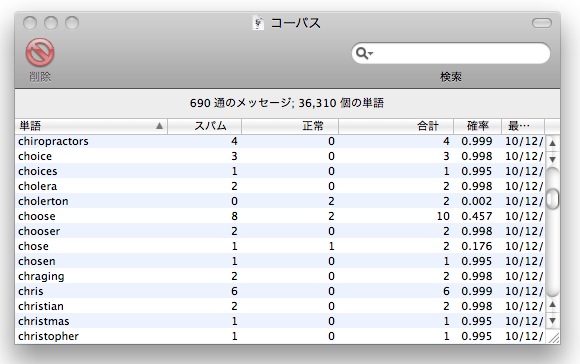
Task: Click total 10 in choose row
Action: (x=443, y=216)
